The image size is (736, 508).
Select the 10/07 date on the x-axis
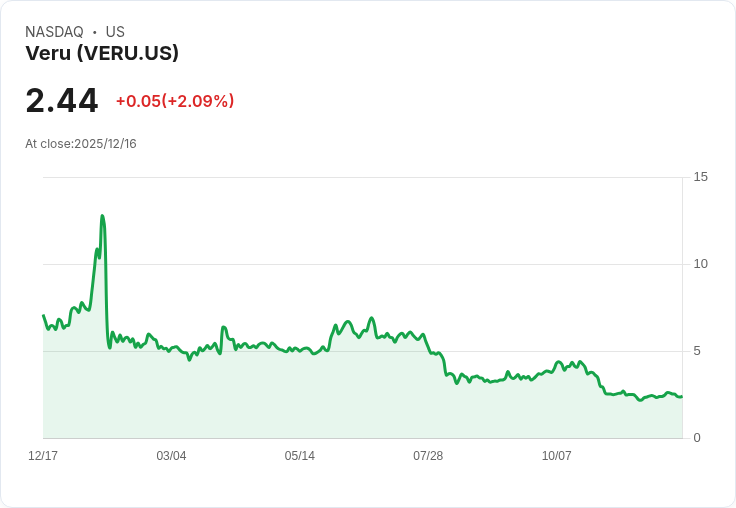556,456
